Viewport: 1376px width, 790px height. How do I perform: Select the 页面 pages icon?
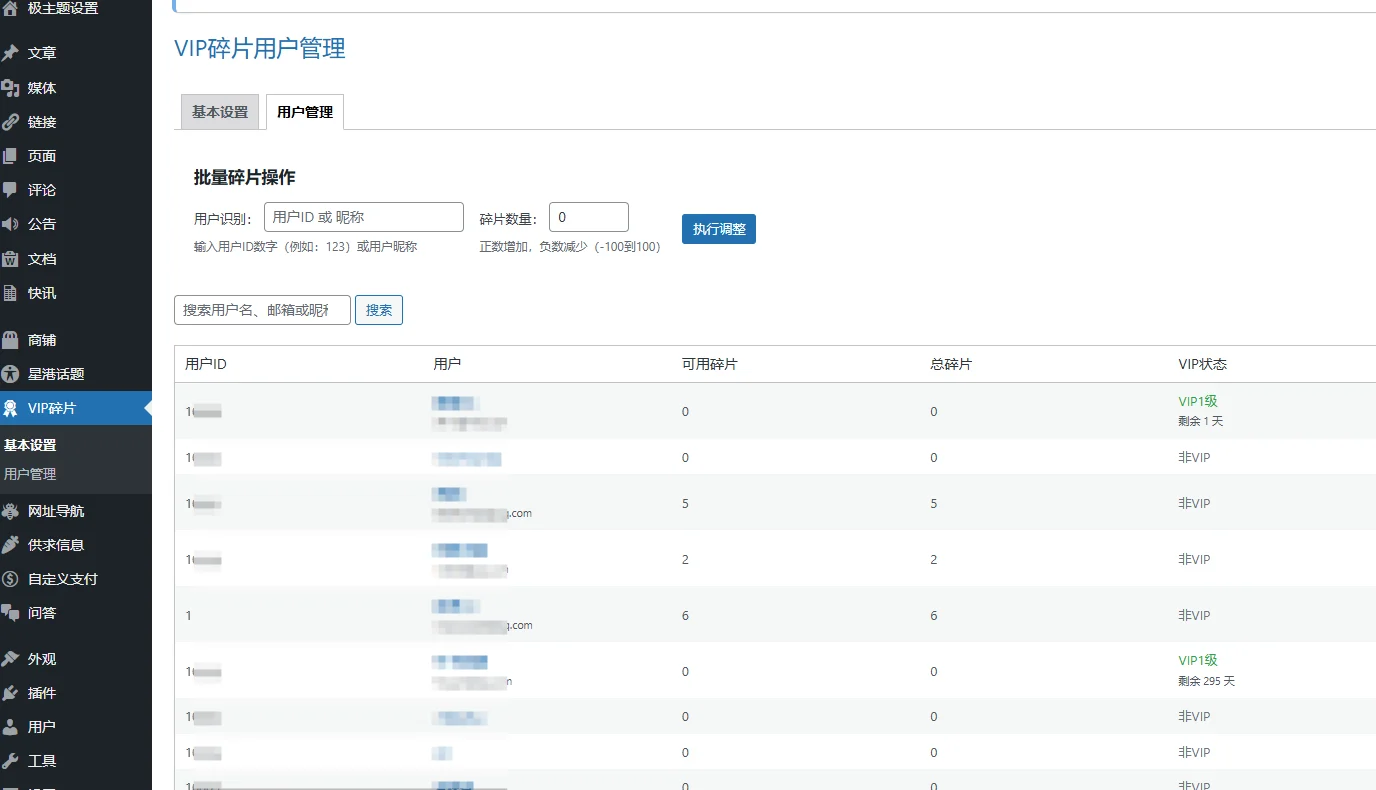(x=11, y=156)
